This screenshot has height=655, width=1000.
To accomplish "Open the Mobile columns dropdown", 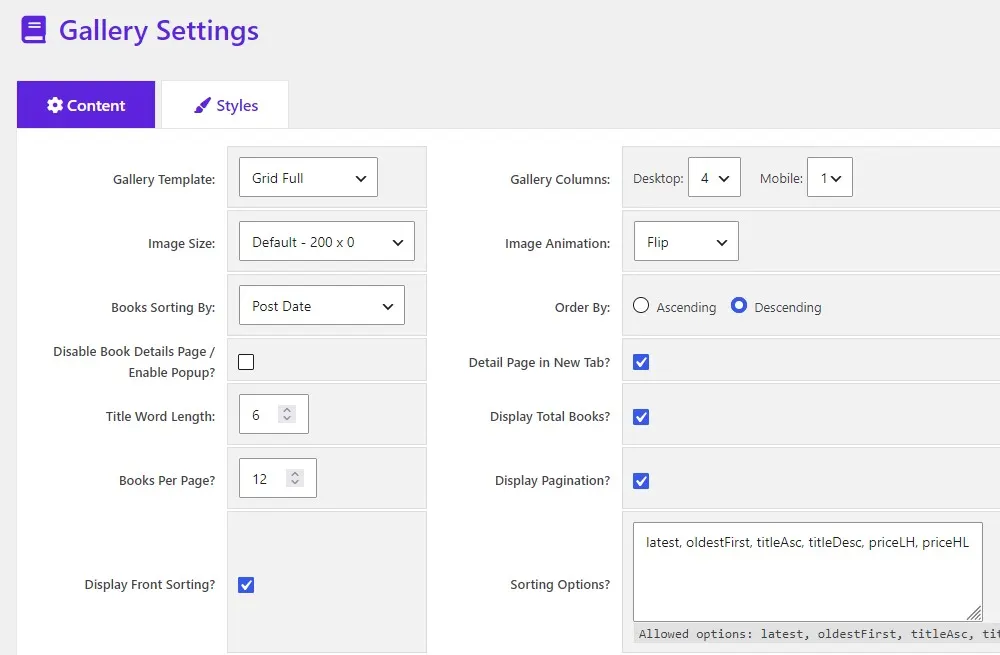I will coord(830,177).
